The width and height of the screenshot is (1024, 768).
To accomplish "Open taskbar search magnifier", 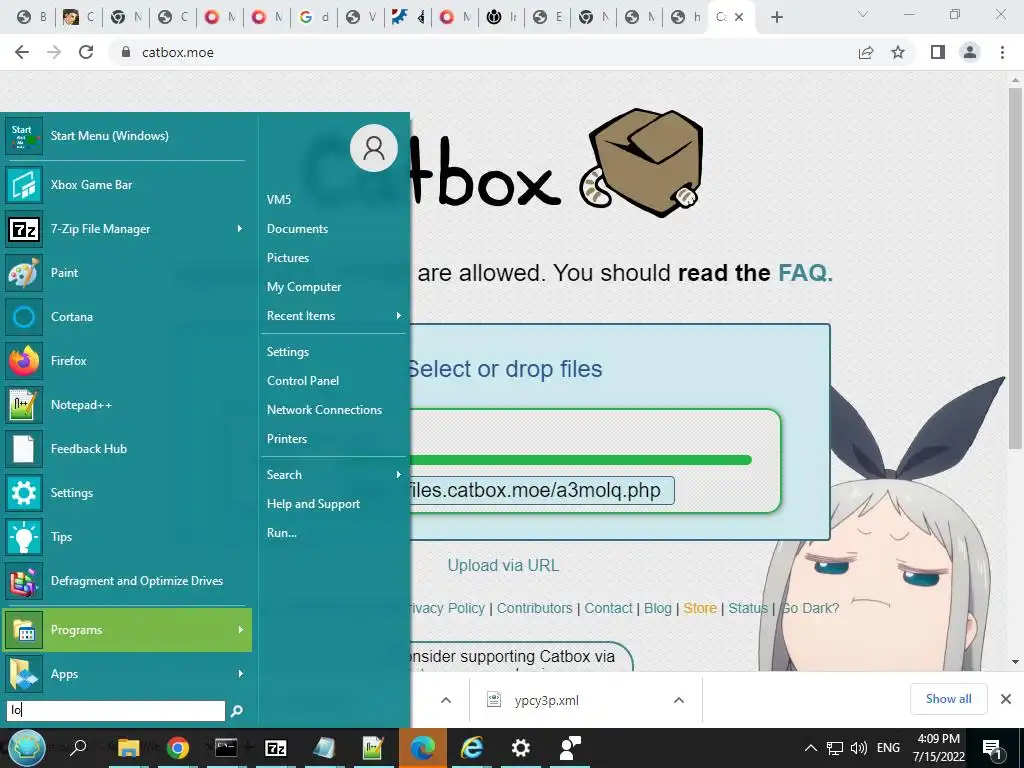I will pyautogui.click(x=78, y=748).
